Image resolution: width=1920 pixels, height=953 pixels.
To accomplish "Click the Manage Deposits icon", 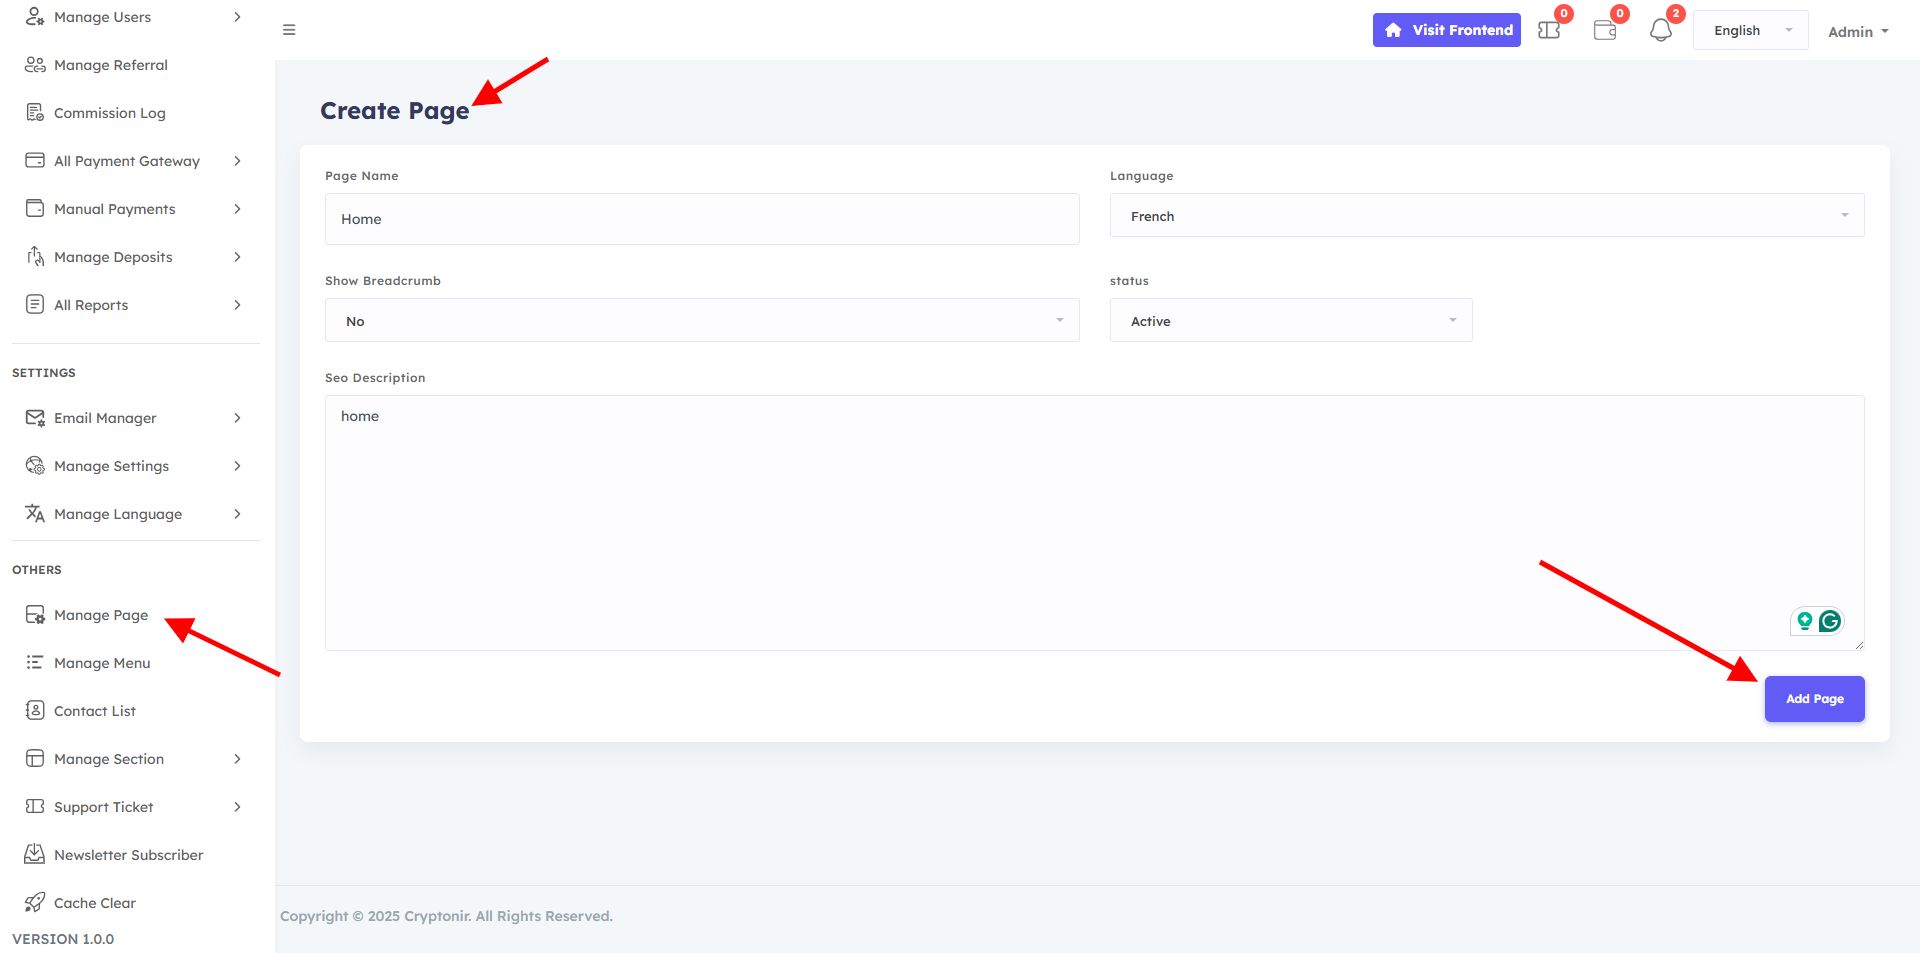I will click(35, 257).
